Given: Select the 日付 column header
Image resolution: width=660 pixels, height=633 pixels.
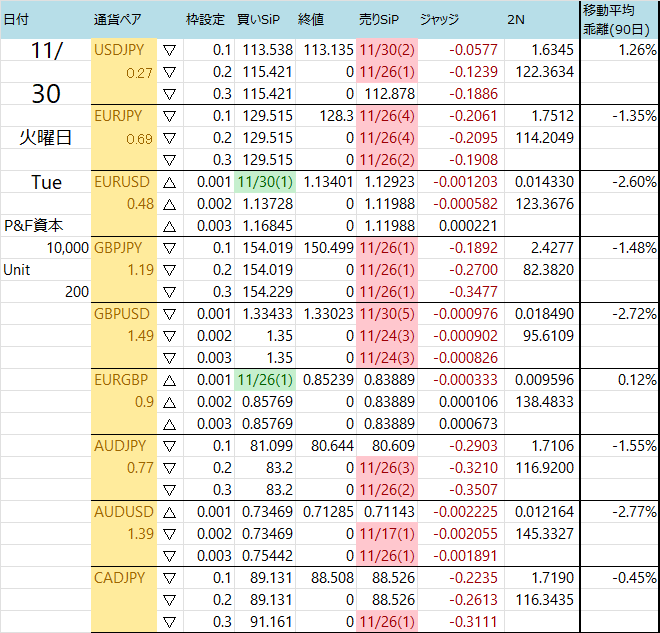Looking at the screenshot, I should [16, 19].
